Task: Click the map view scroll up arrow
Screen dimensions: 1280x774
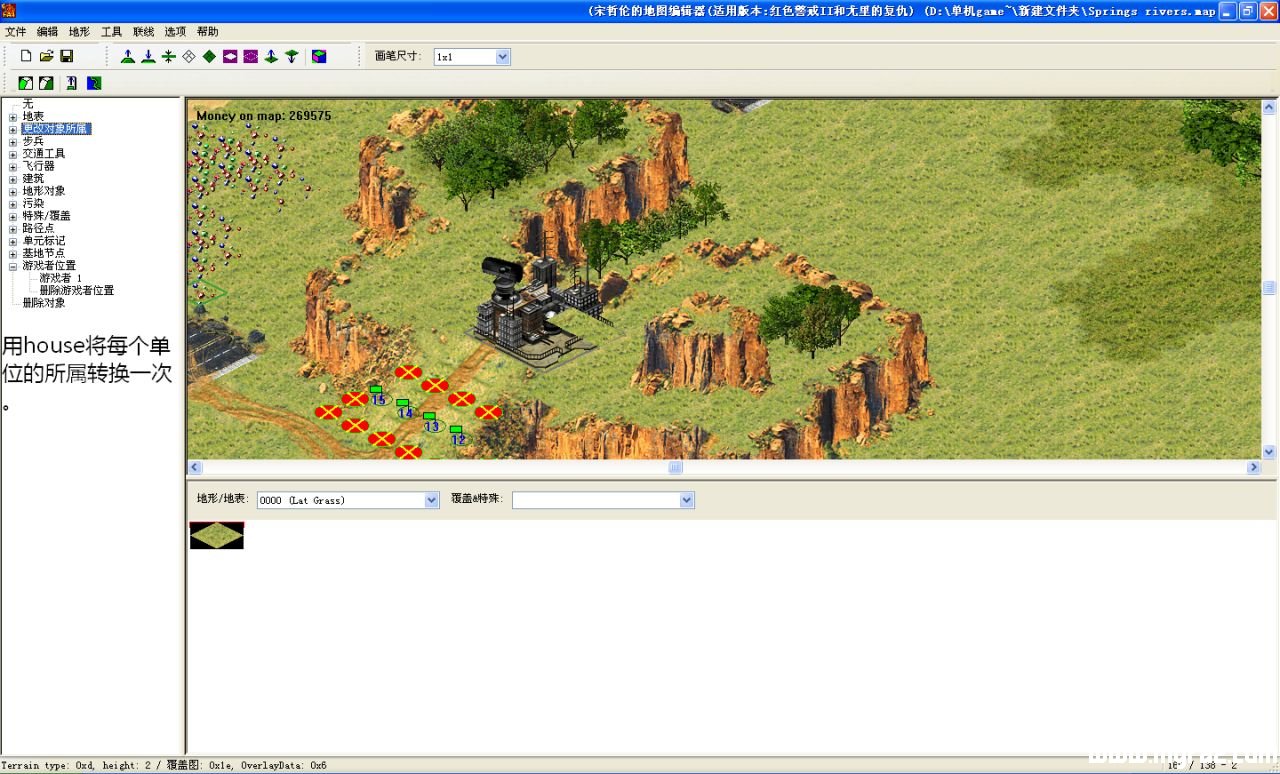Action: coord(1270,107)
